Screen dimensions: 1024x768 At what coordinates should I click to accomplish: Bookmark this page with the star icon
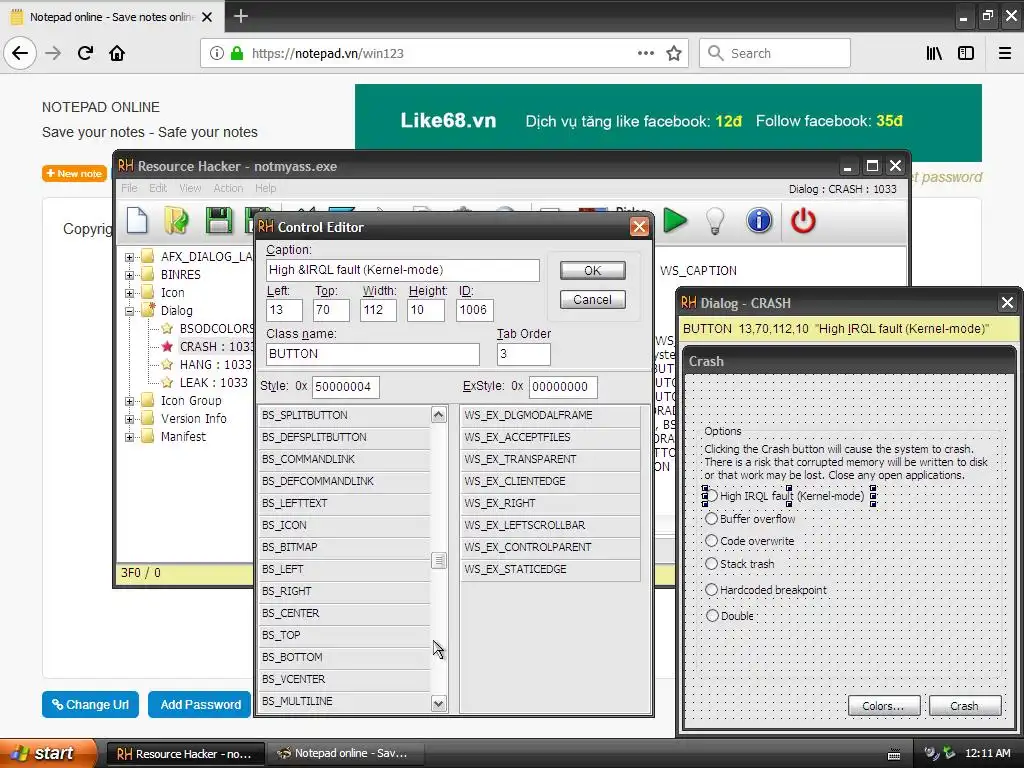[674, 53]
